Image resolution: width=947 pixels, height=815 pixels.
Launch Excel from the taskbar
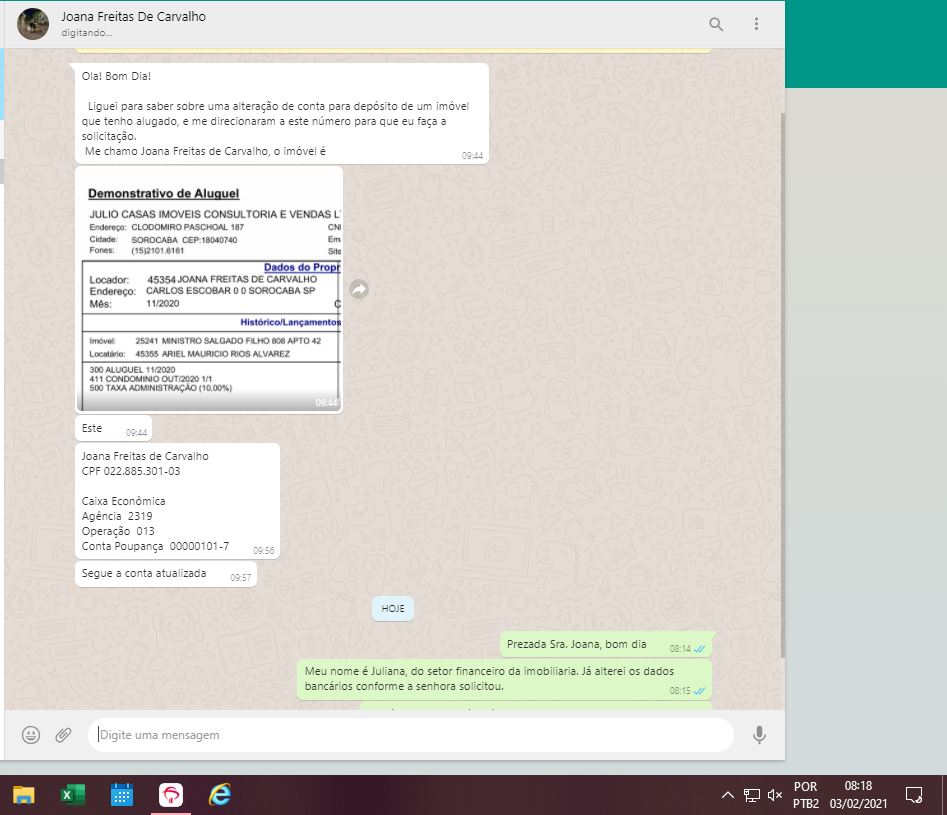coord(72,795)
